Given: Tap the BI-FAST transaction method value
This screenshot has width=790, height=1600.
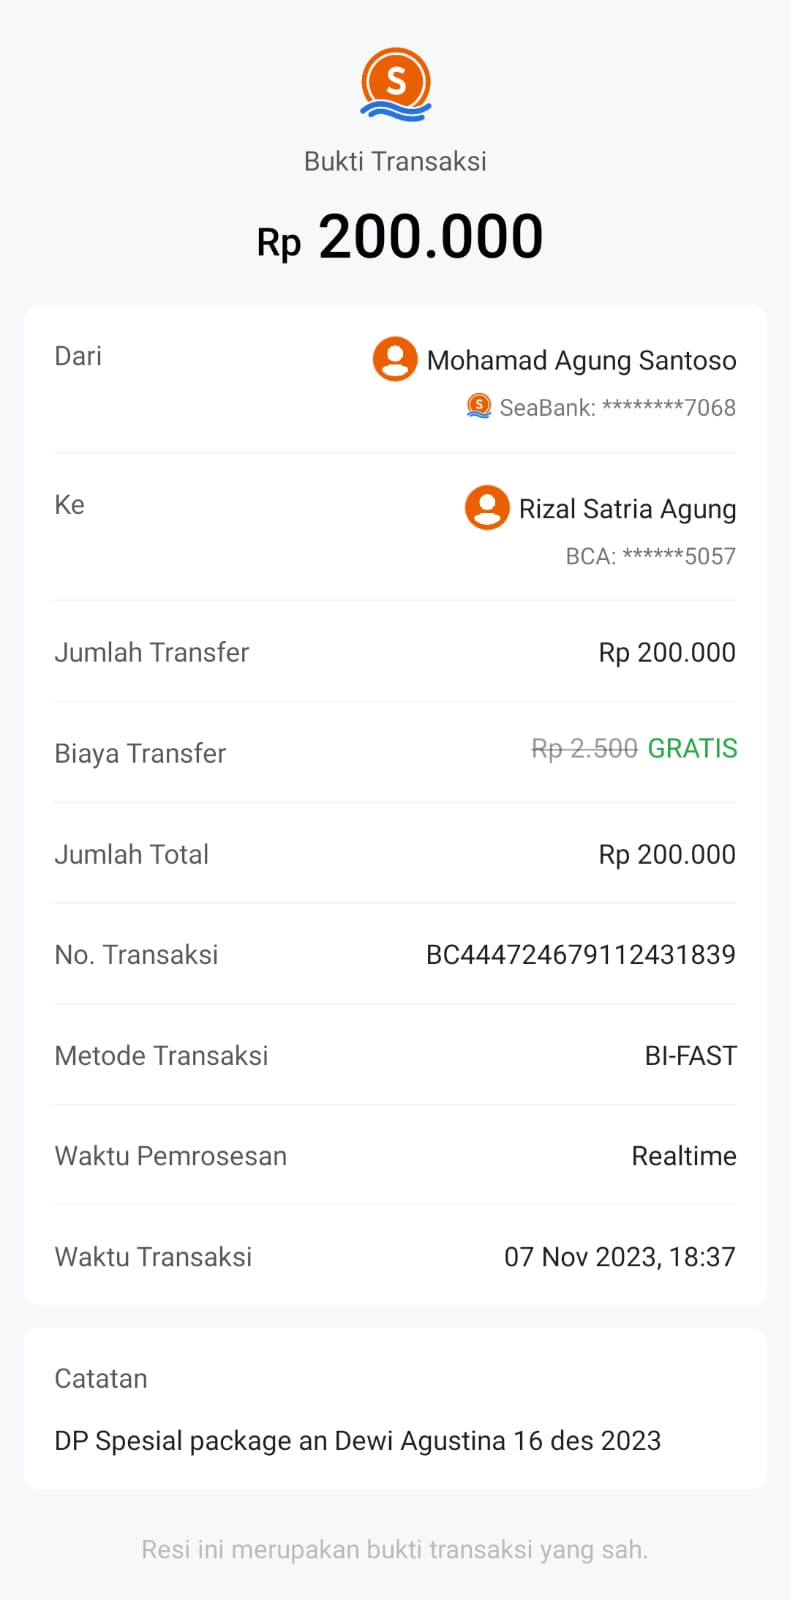Looking at the screenshot, I should tap(690, 1055).
